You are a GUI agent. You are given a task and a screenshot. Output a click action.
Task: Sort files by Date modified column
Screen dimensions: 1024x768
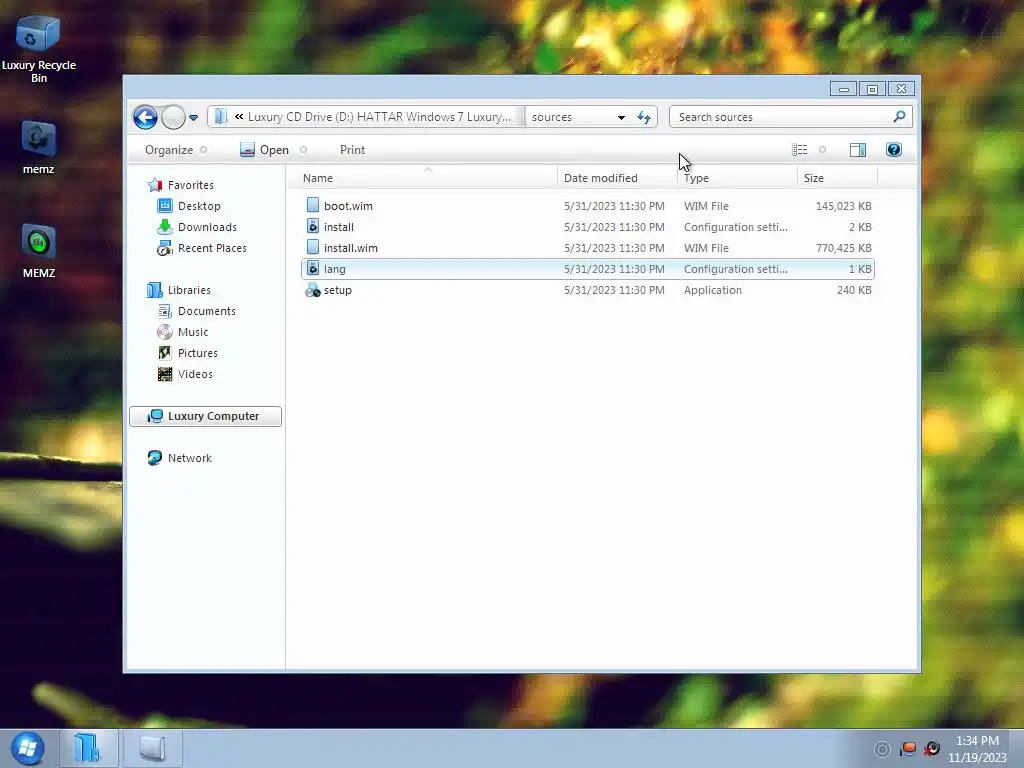[x=617, y=178]
